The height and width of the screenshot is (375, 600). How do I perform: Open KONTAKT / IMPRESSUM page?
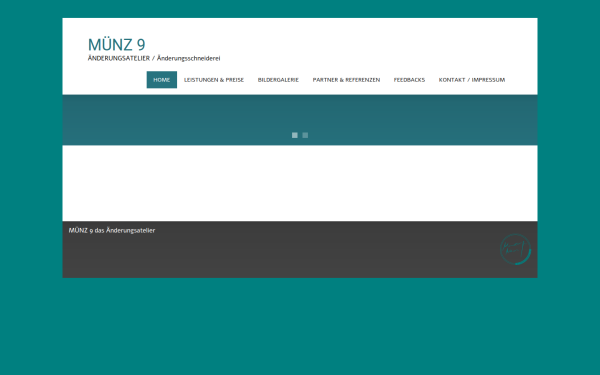tap(472, 80)
